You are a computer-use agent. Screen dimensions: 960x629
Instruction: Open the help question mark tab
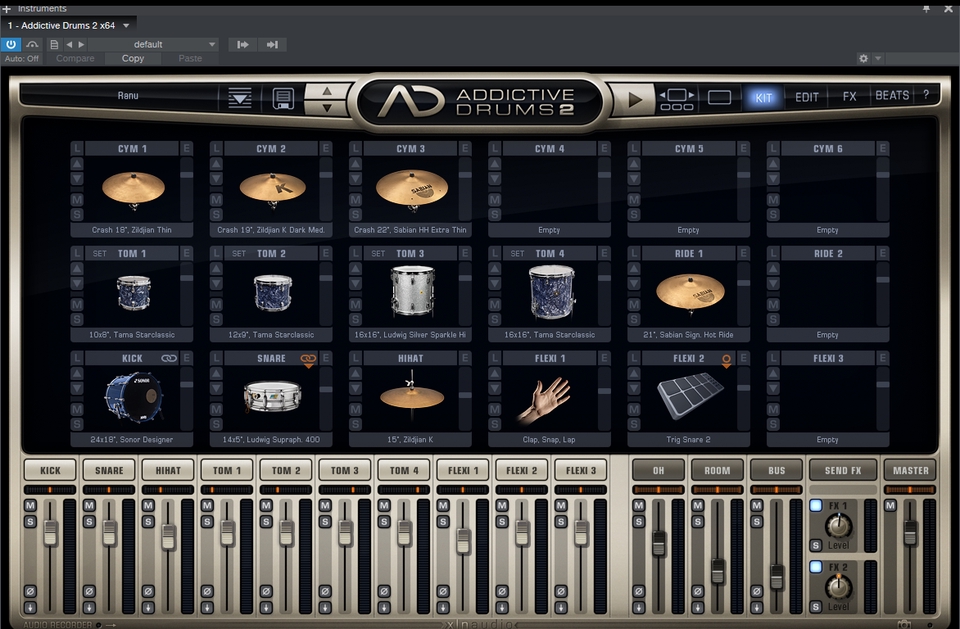click(926, 95)
